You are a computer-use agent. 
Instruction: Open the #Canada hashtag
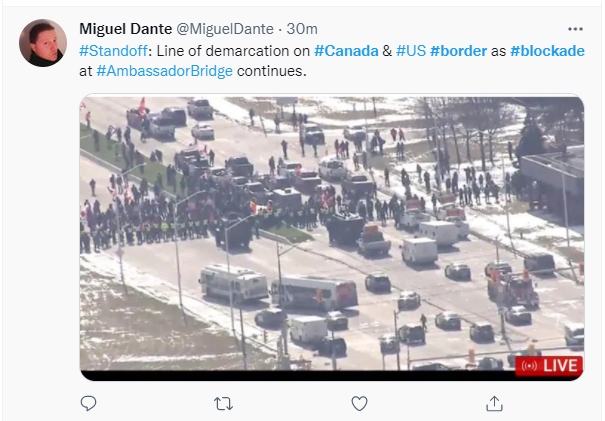pyautogui.click(x=346, y=51)
